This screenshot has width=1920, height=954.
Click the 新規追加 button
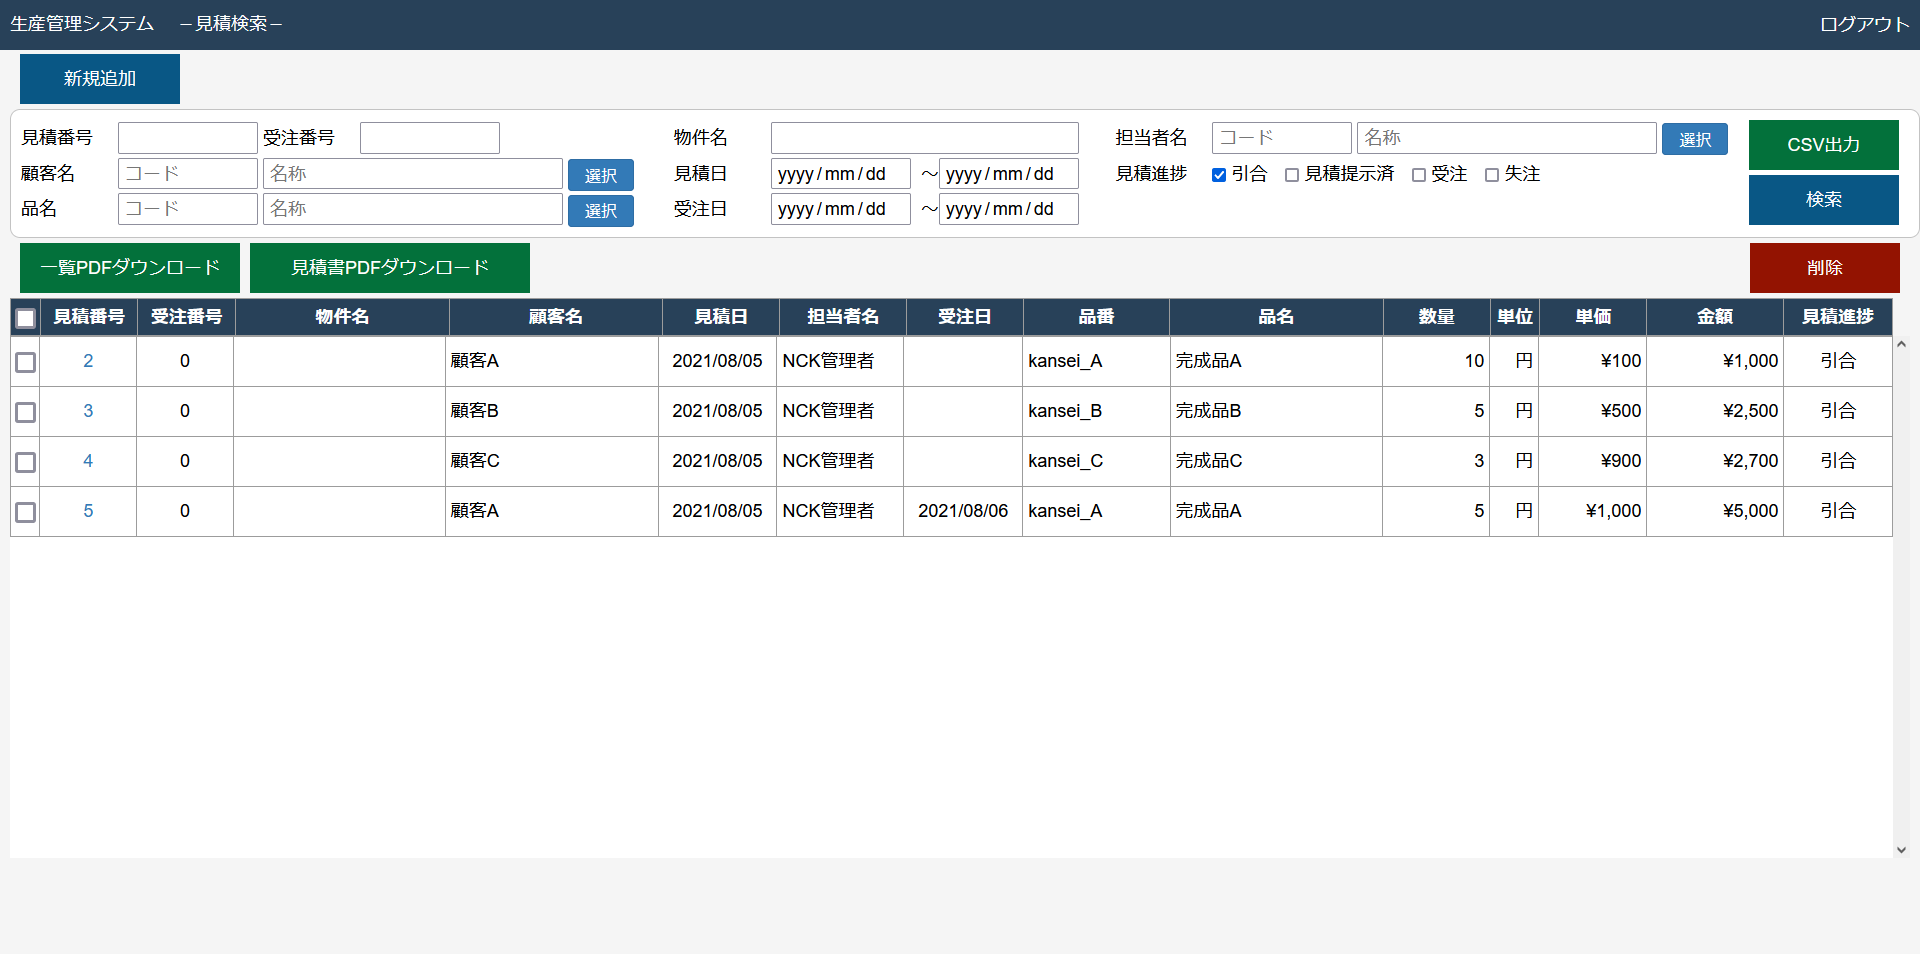coord(99,79)
